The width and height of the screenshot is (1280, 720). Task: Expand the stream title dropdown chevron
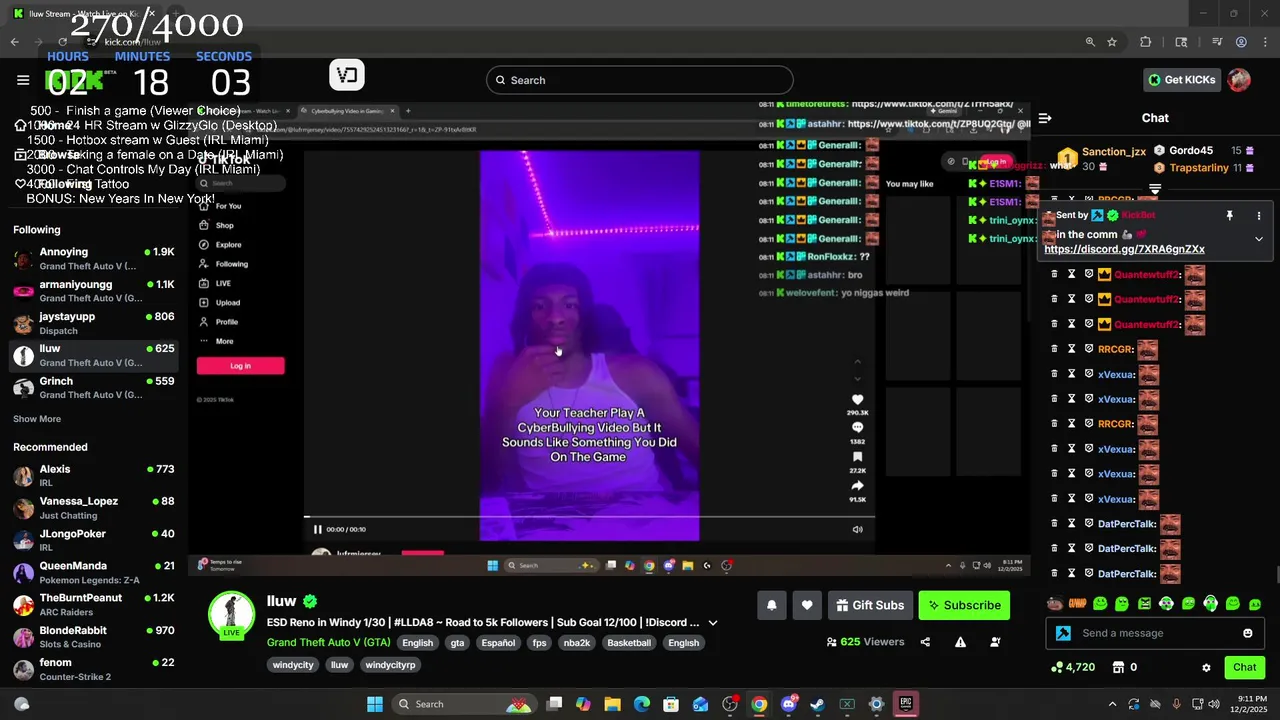pos(713,622)
